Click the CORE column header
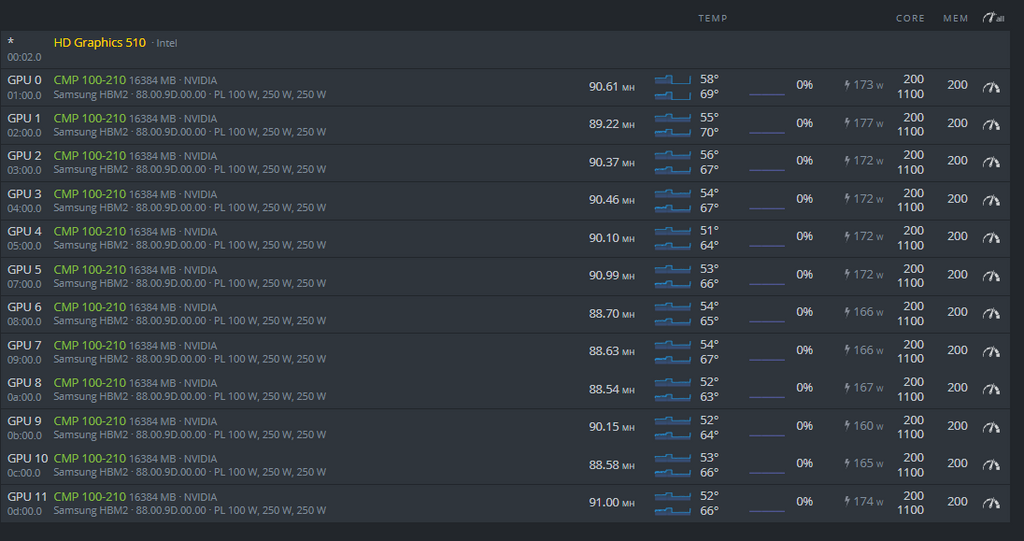The height and width of the screenshot is (541, 1024). (x=910, y=19)
